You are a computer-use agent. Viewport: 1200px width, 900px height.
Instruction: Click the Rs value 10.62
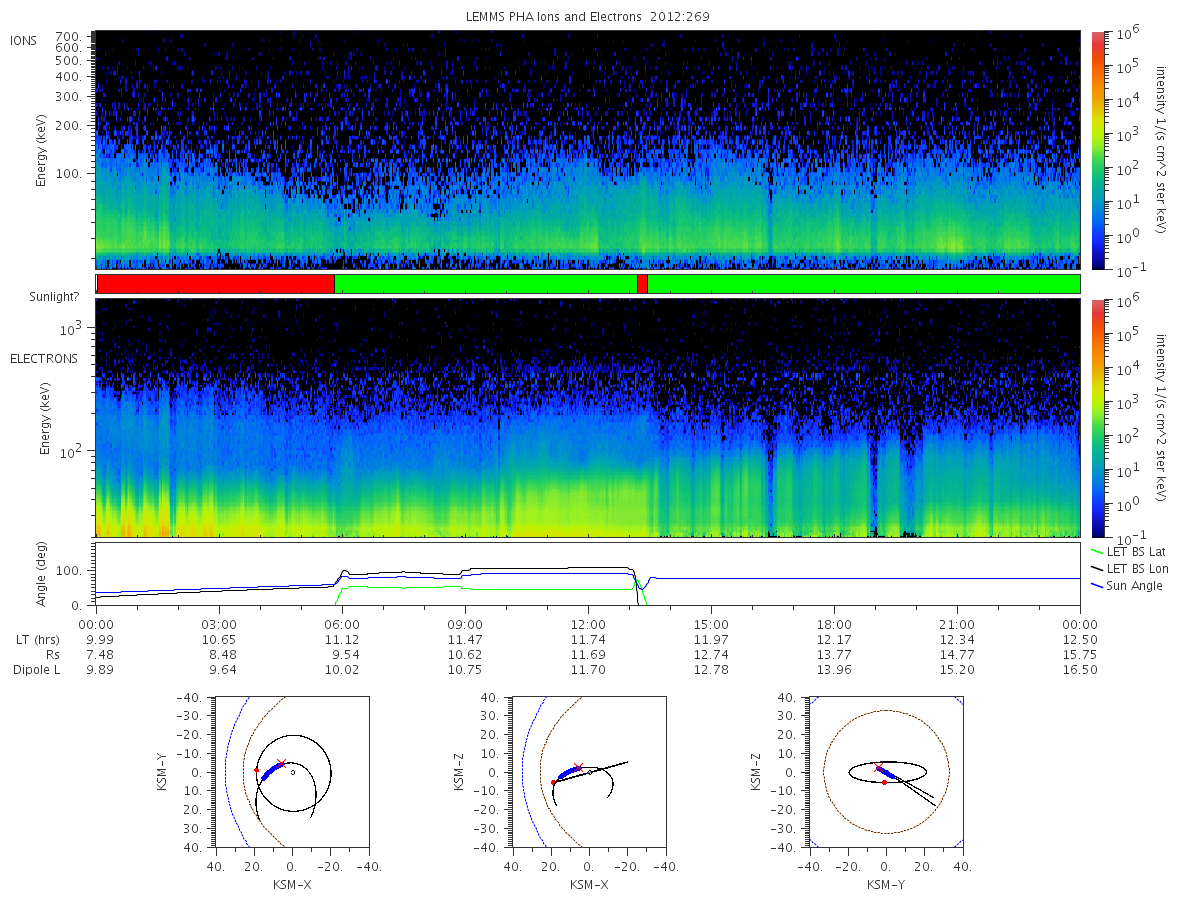coord(465,654)
